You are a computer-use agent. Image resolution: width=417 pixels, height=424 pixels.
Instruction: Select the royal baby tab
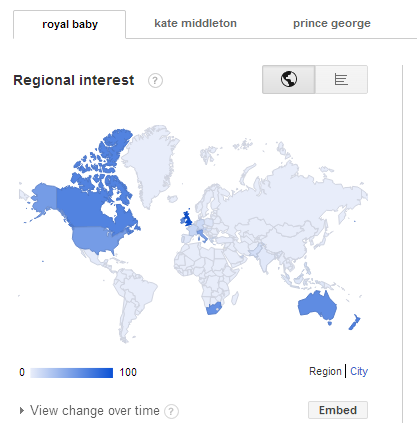click(x=70, y=24)
